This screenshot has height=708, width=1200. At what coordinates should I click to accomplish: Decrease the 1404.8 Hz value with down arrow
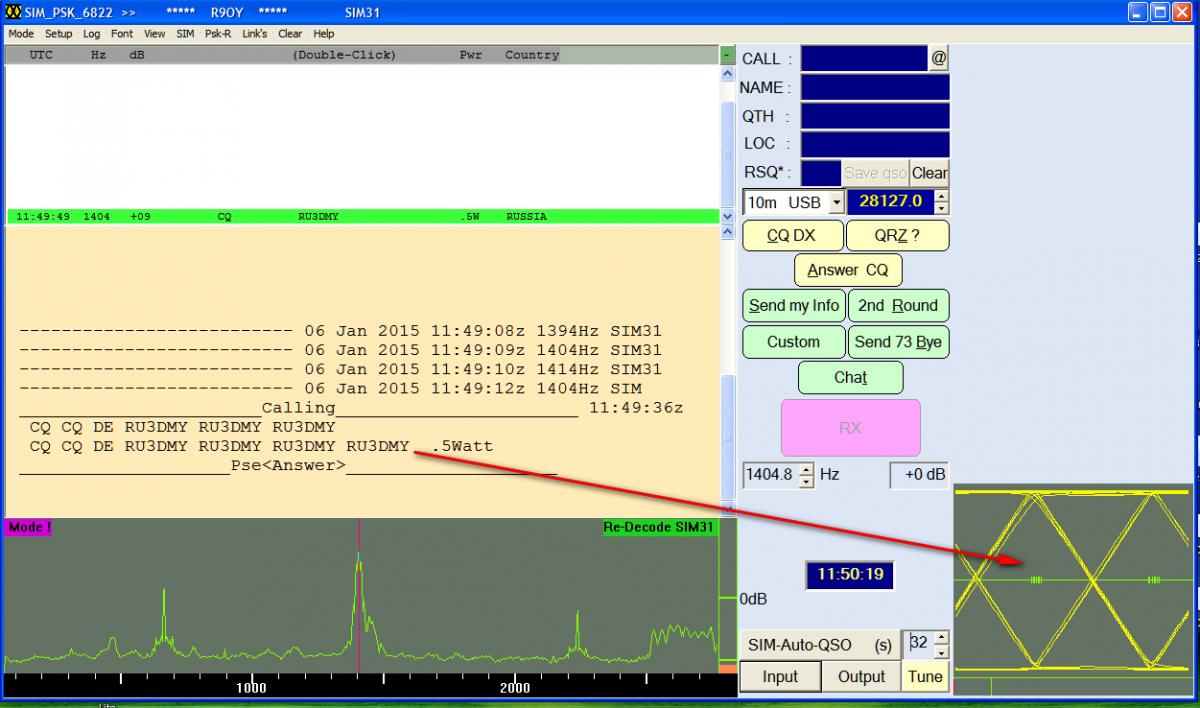click(807, 482)
